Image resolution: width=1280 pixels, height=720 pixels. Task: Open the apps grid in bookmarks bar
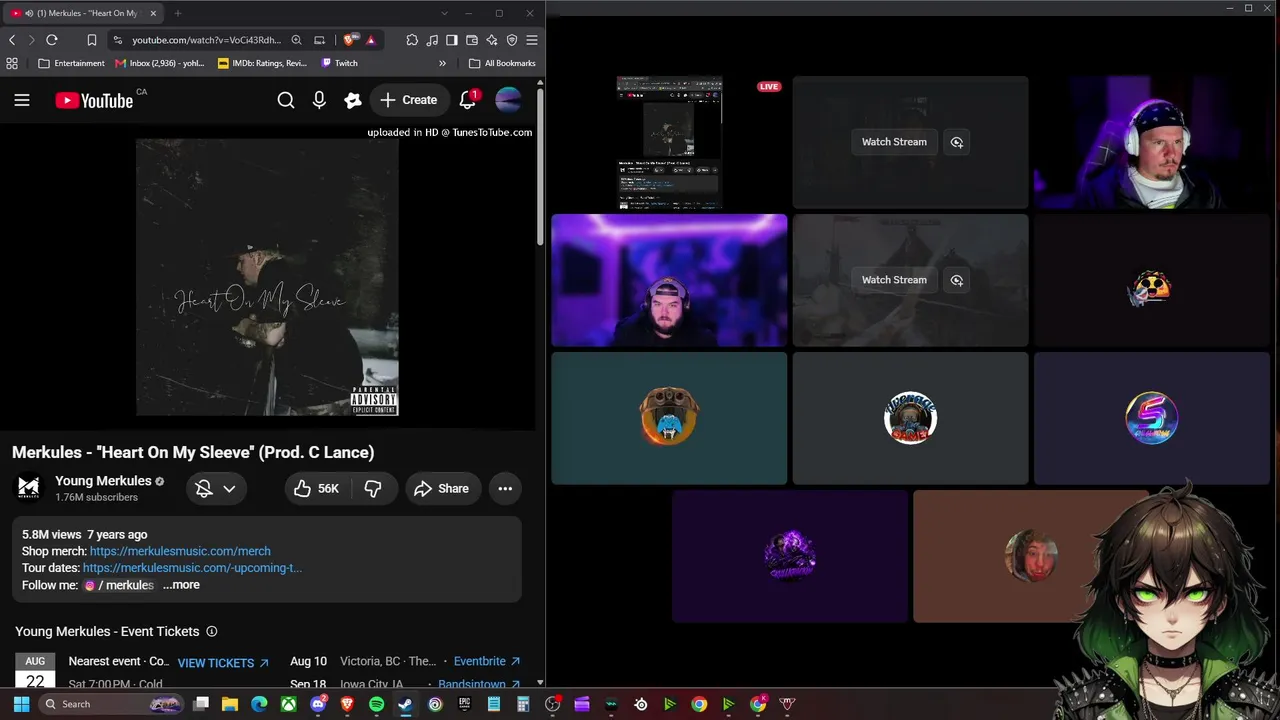pos(12,63)
